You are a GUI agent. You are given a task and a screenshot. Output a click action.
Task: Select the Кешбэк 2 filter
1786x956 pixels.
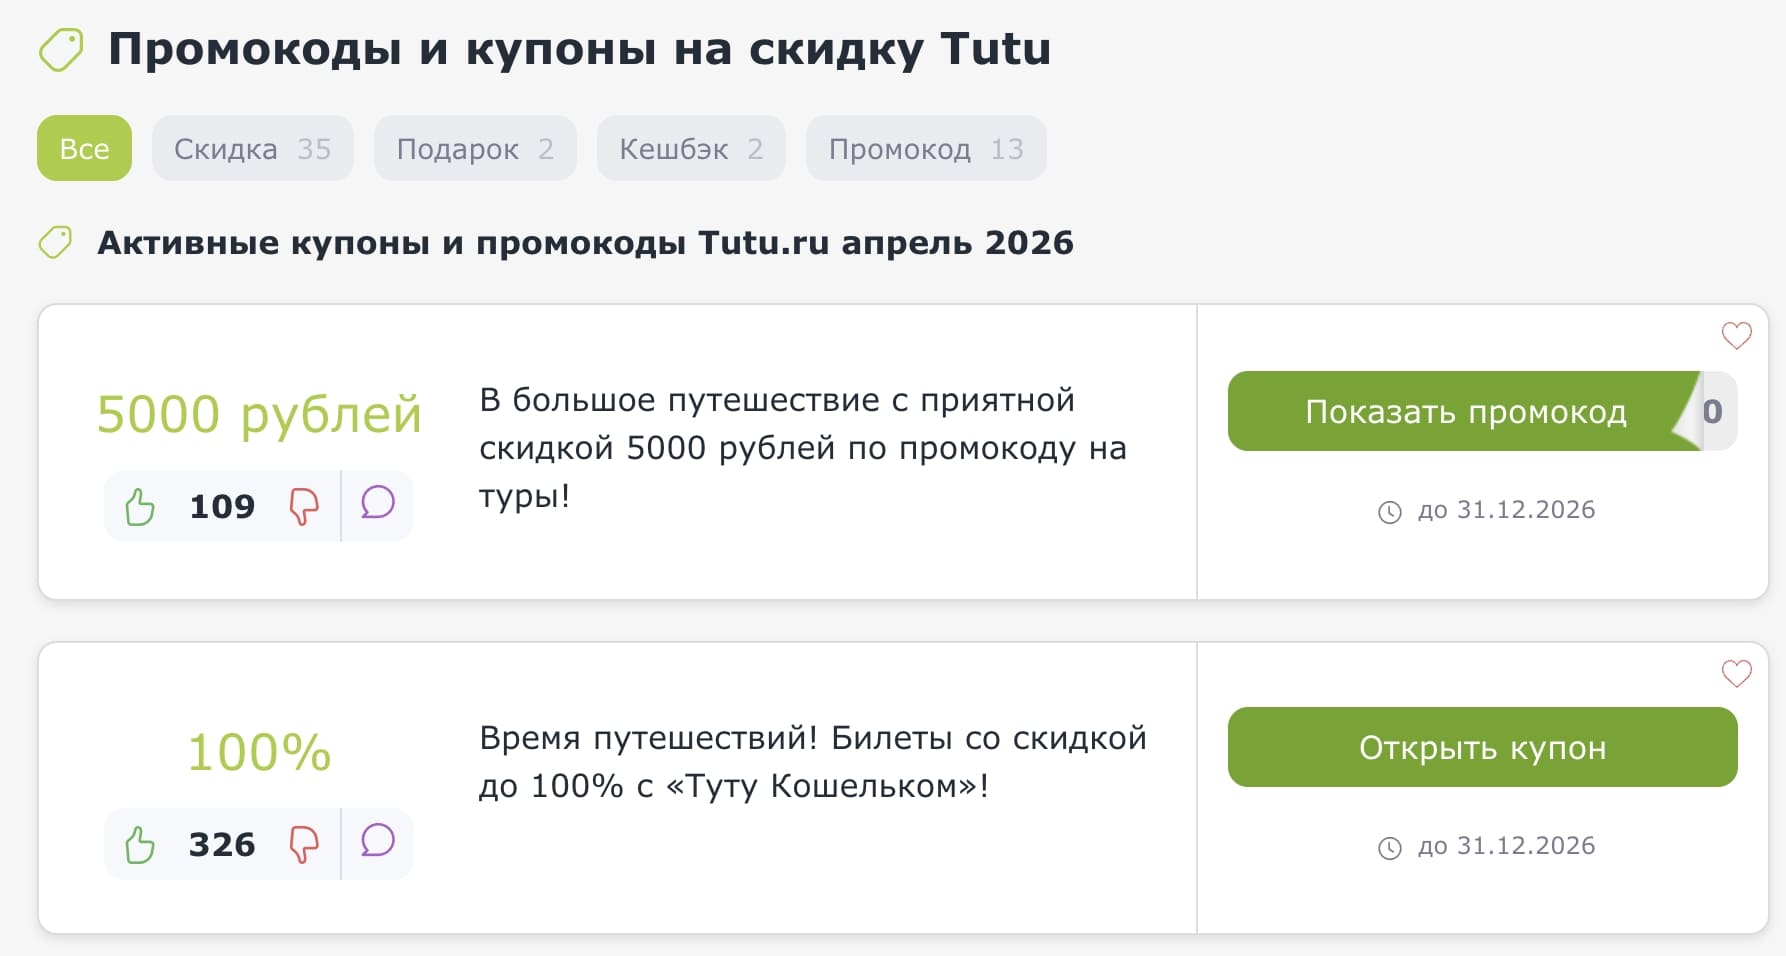(690, 148)
